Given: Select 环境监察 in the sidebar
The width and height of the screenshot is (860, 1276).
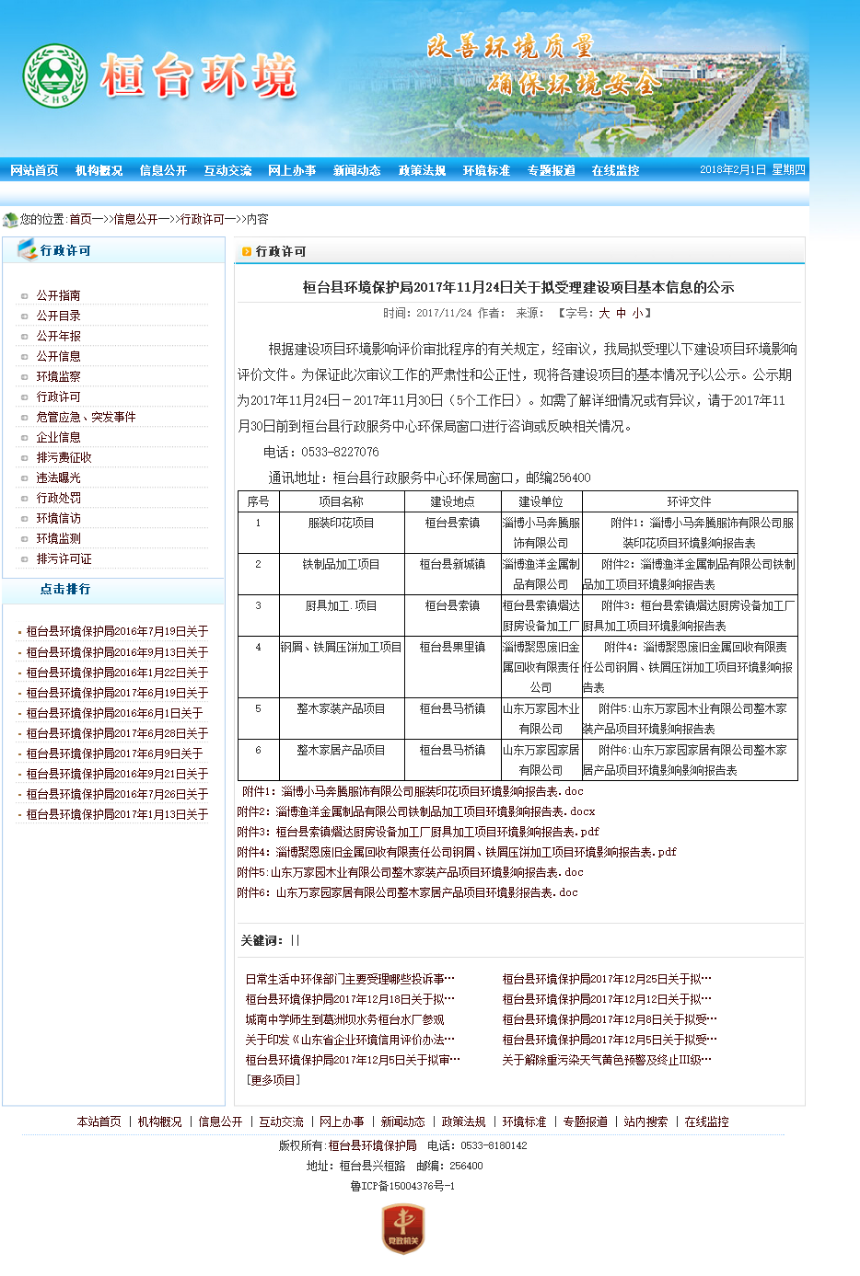Looking at the screenshot, I should point(59,377).
